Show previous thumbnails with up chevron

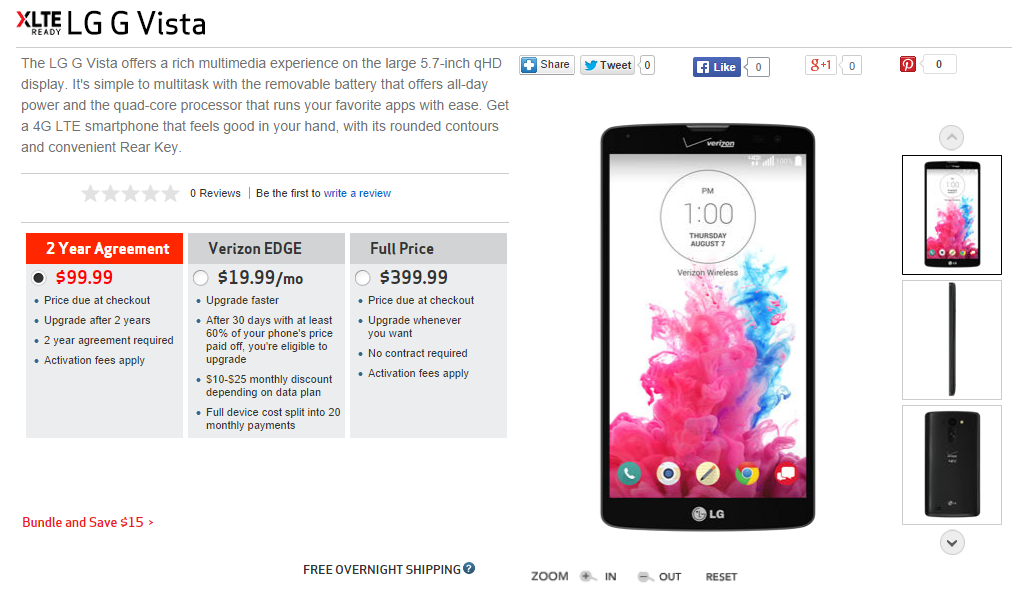951,137
